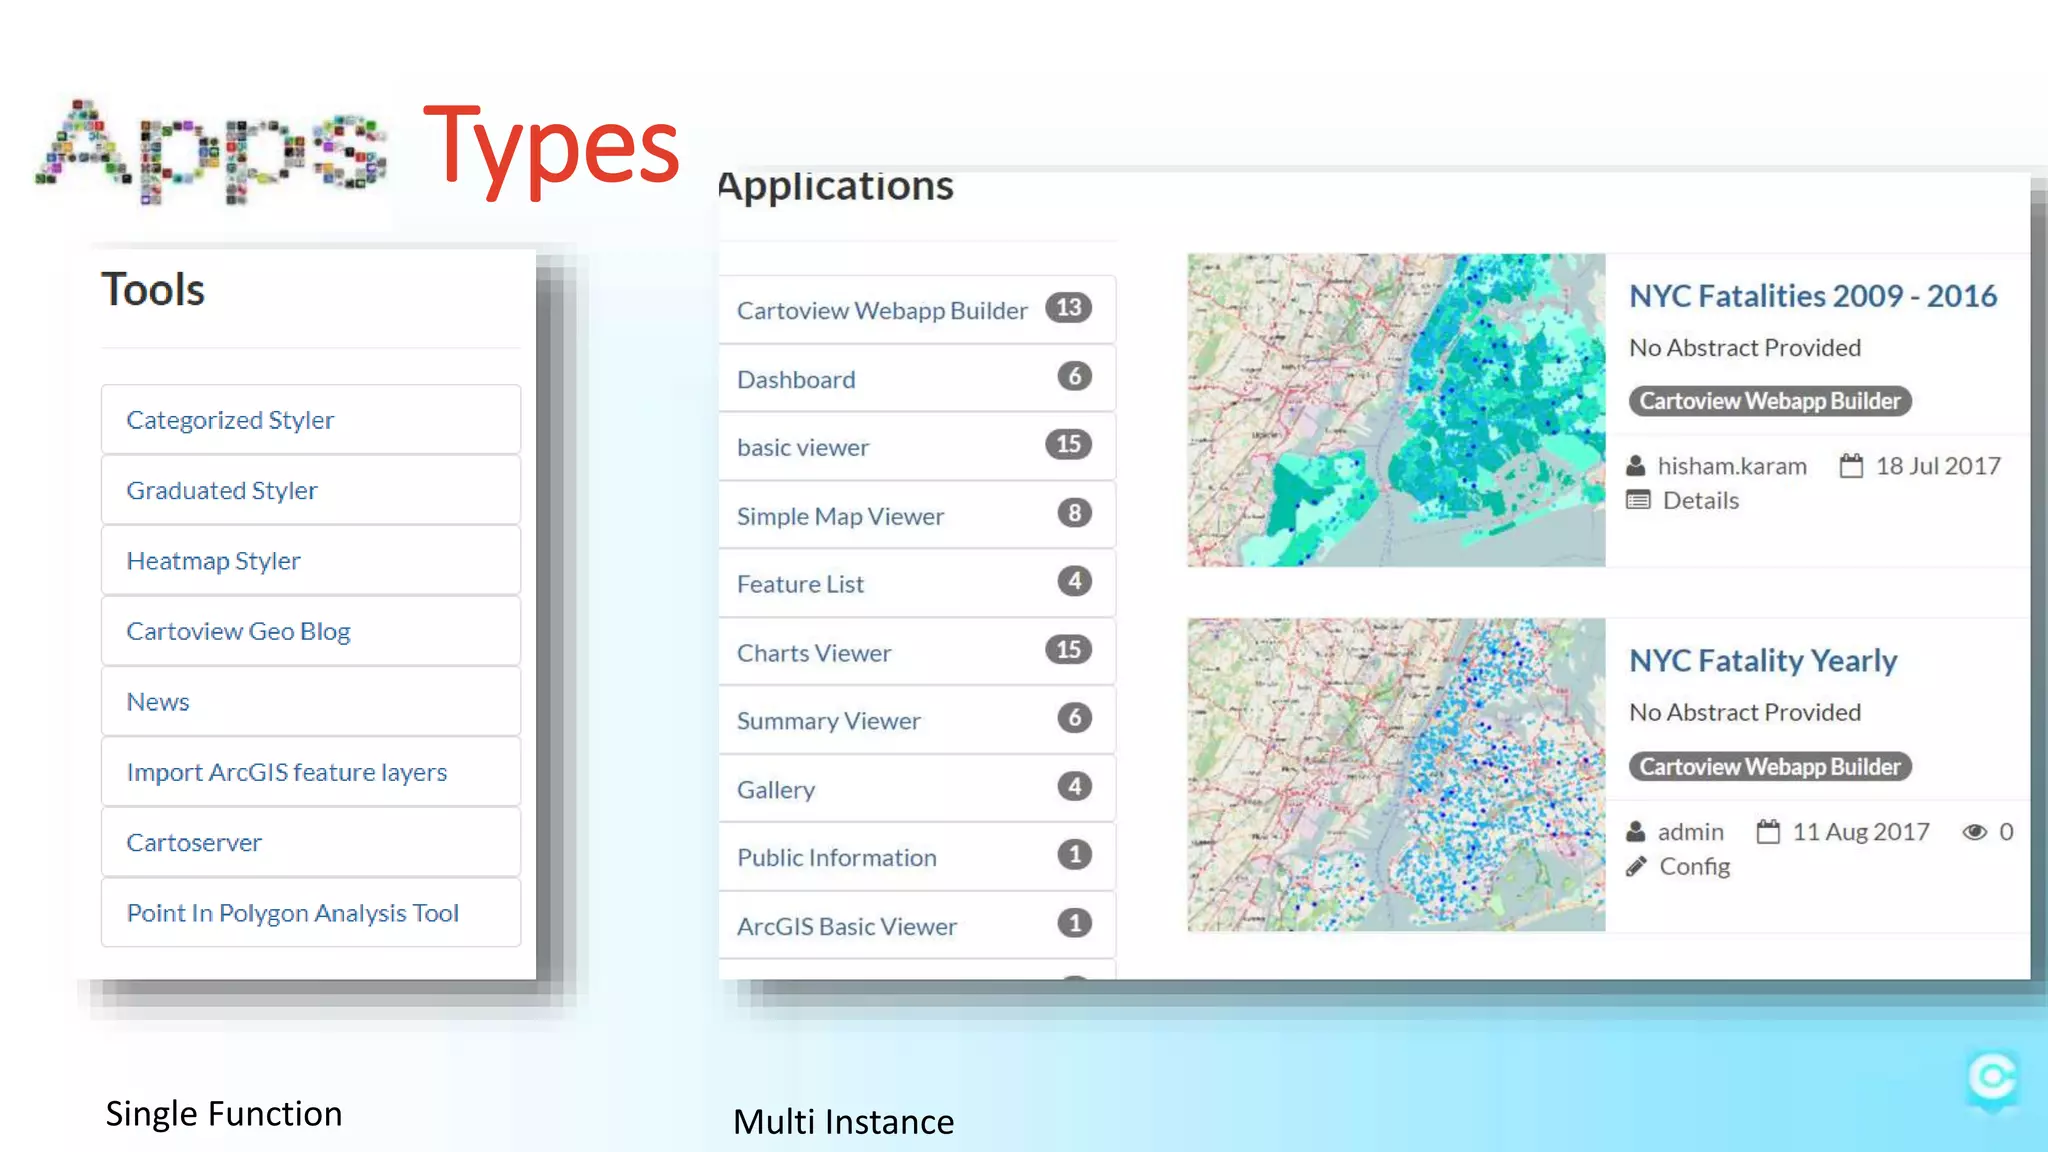
Task: Click the Details list icon
Action: point(1638,500)
